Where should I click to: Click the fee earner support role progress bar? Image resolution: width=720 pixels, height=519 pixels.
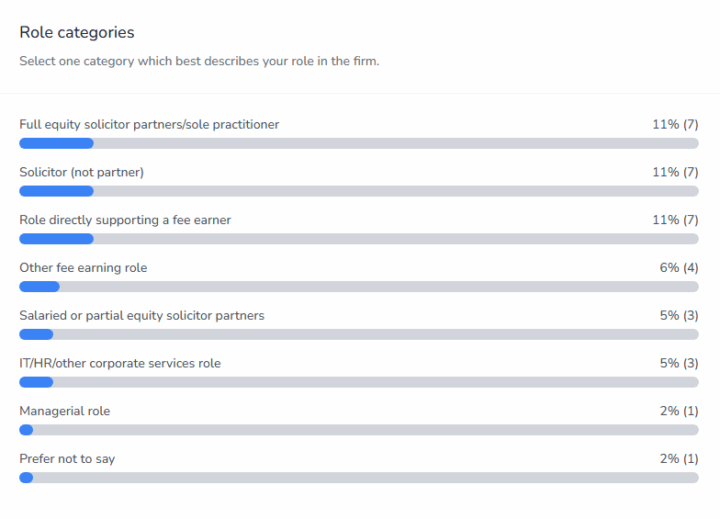tap(359, 239)
